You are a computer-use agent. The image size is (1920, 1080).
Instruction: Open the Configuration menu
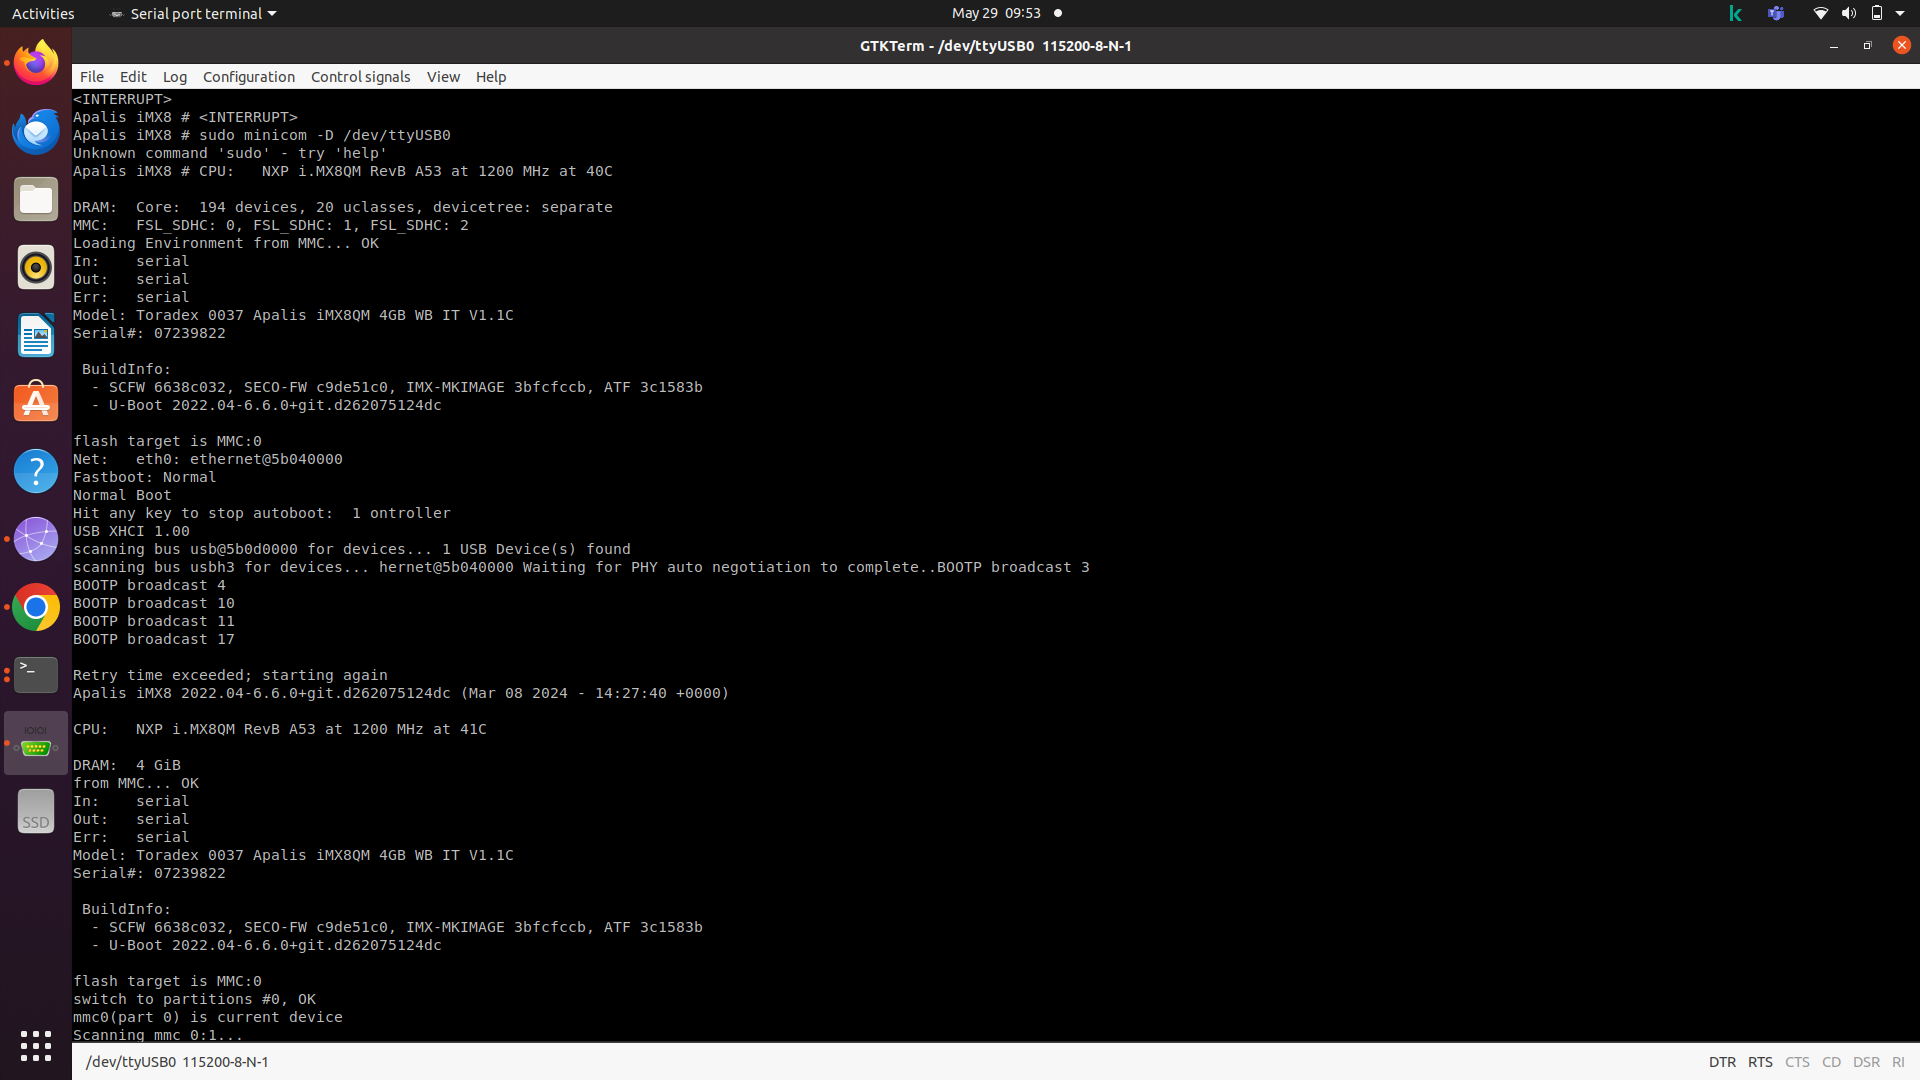[249, 77]
